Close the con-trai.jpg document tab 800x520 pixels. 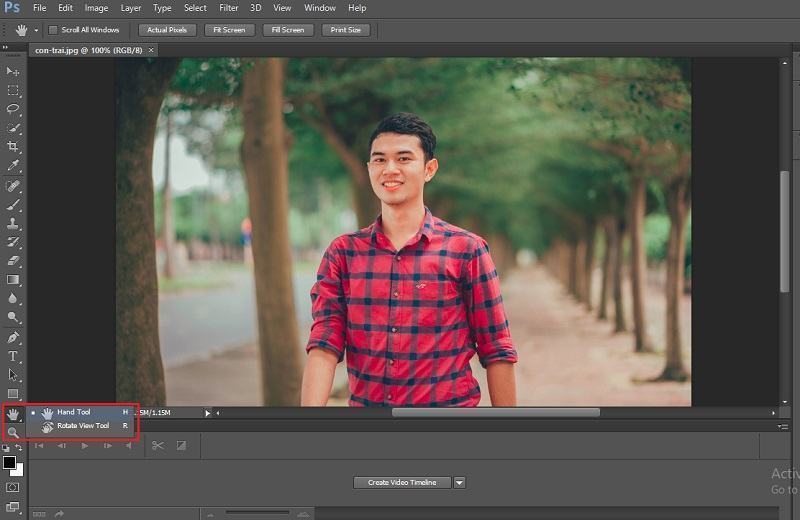(151, 50)
